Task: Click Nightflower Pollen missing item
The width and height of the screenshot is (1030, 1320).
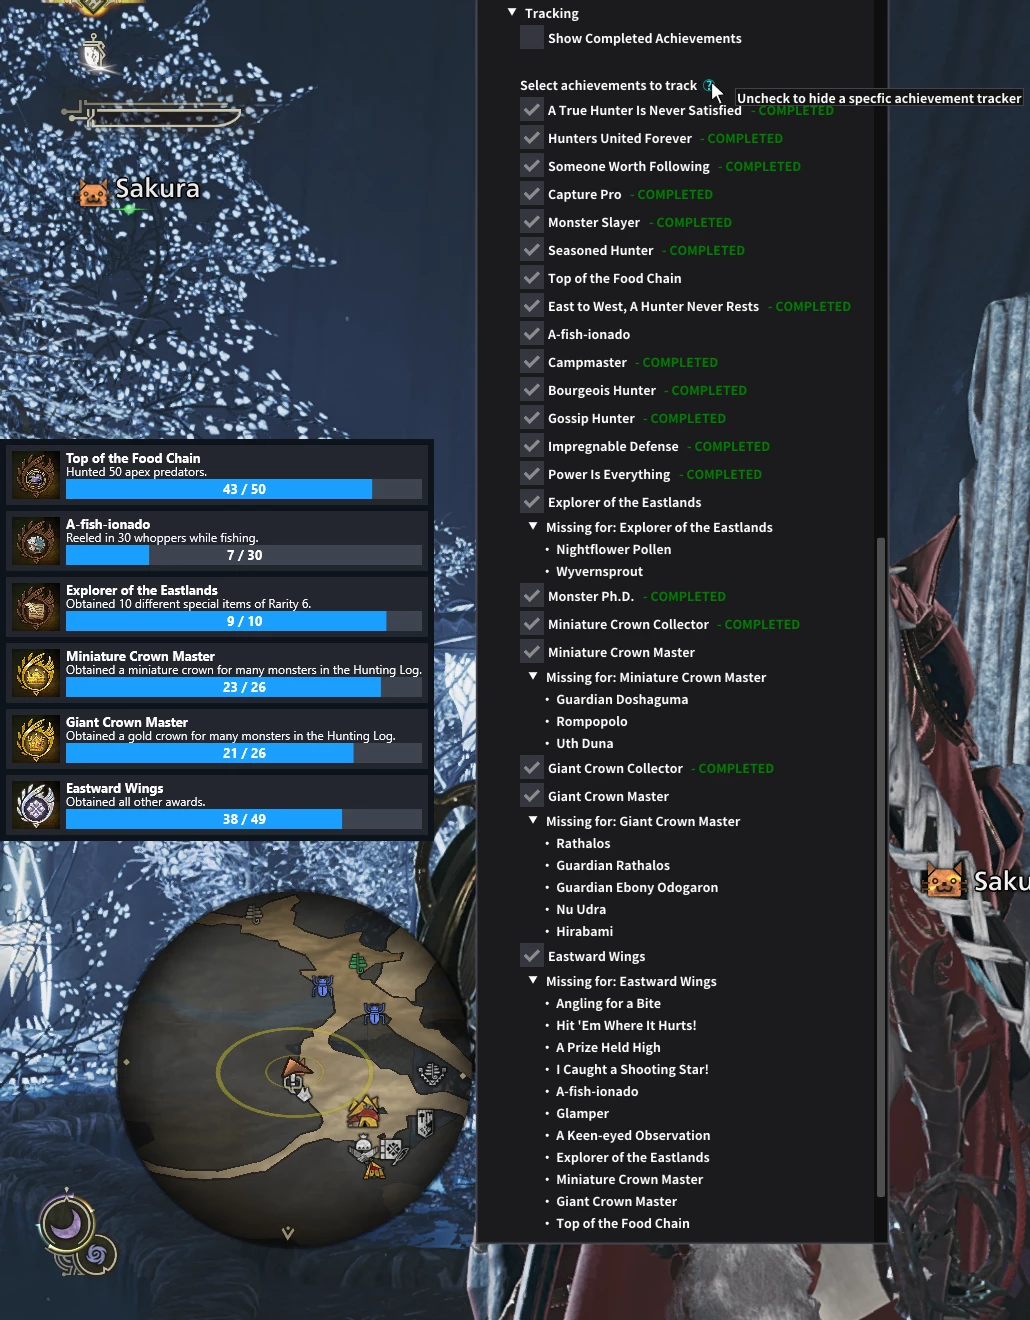Action: click(x=613, y=549)
